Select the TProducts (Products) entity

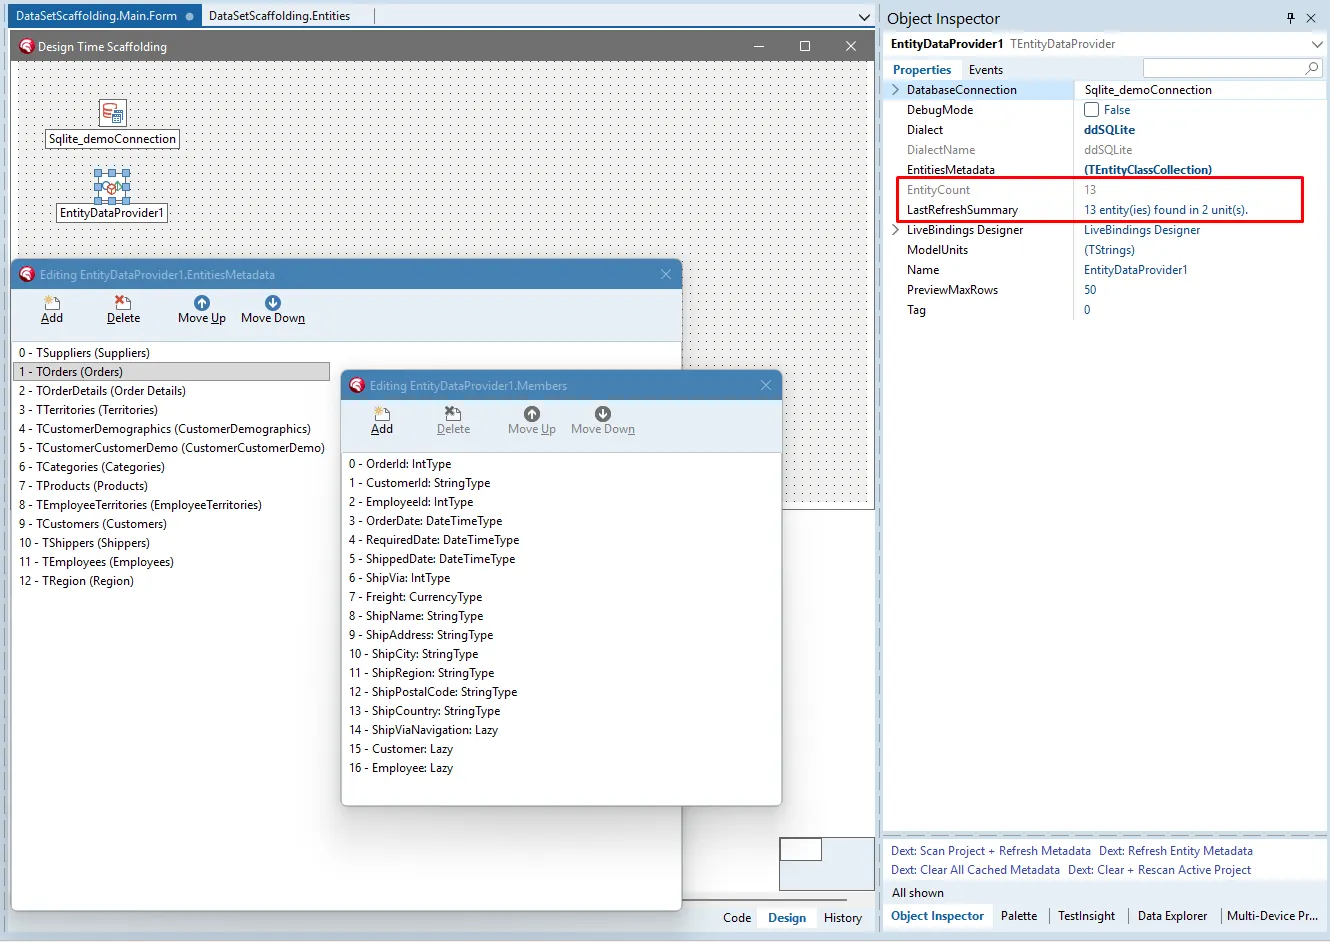tap(172, 486)
